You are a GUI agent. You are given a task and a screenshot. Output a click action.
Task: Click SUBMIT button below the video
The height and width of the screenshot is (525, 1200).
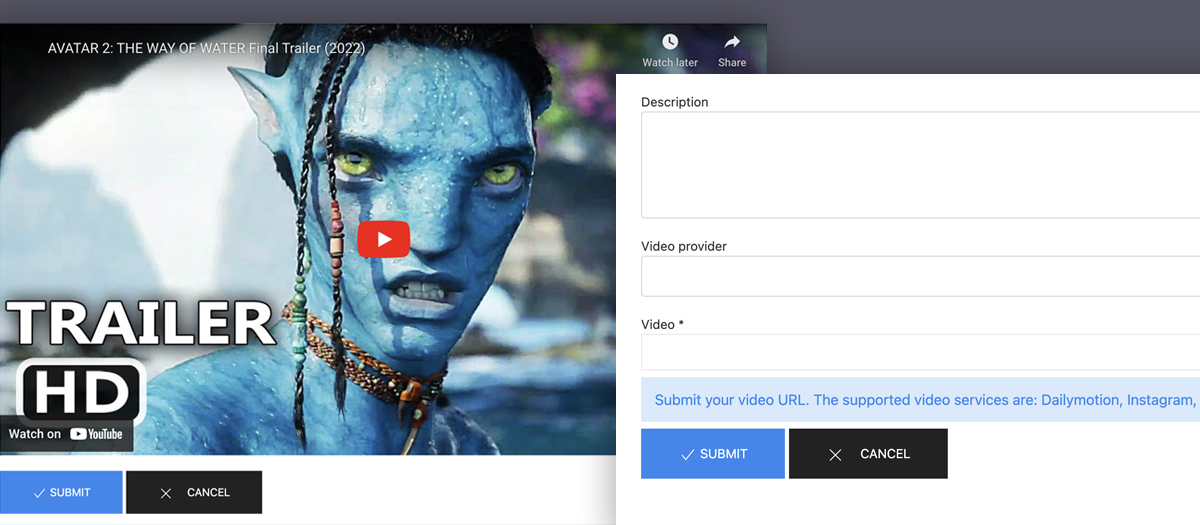pos(61,493)
